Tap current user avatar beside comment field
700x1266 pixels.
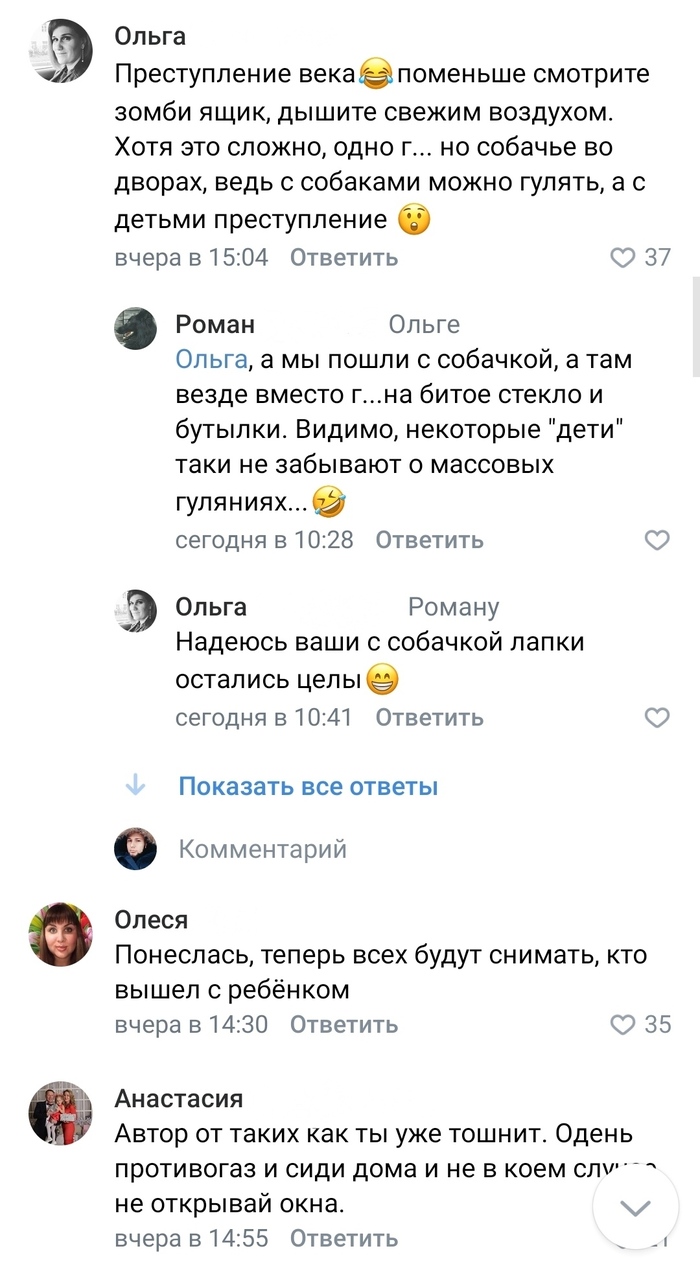pyautogui.click(x=135, y=850)
